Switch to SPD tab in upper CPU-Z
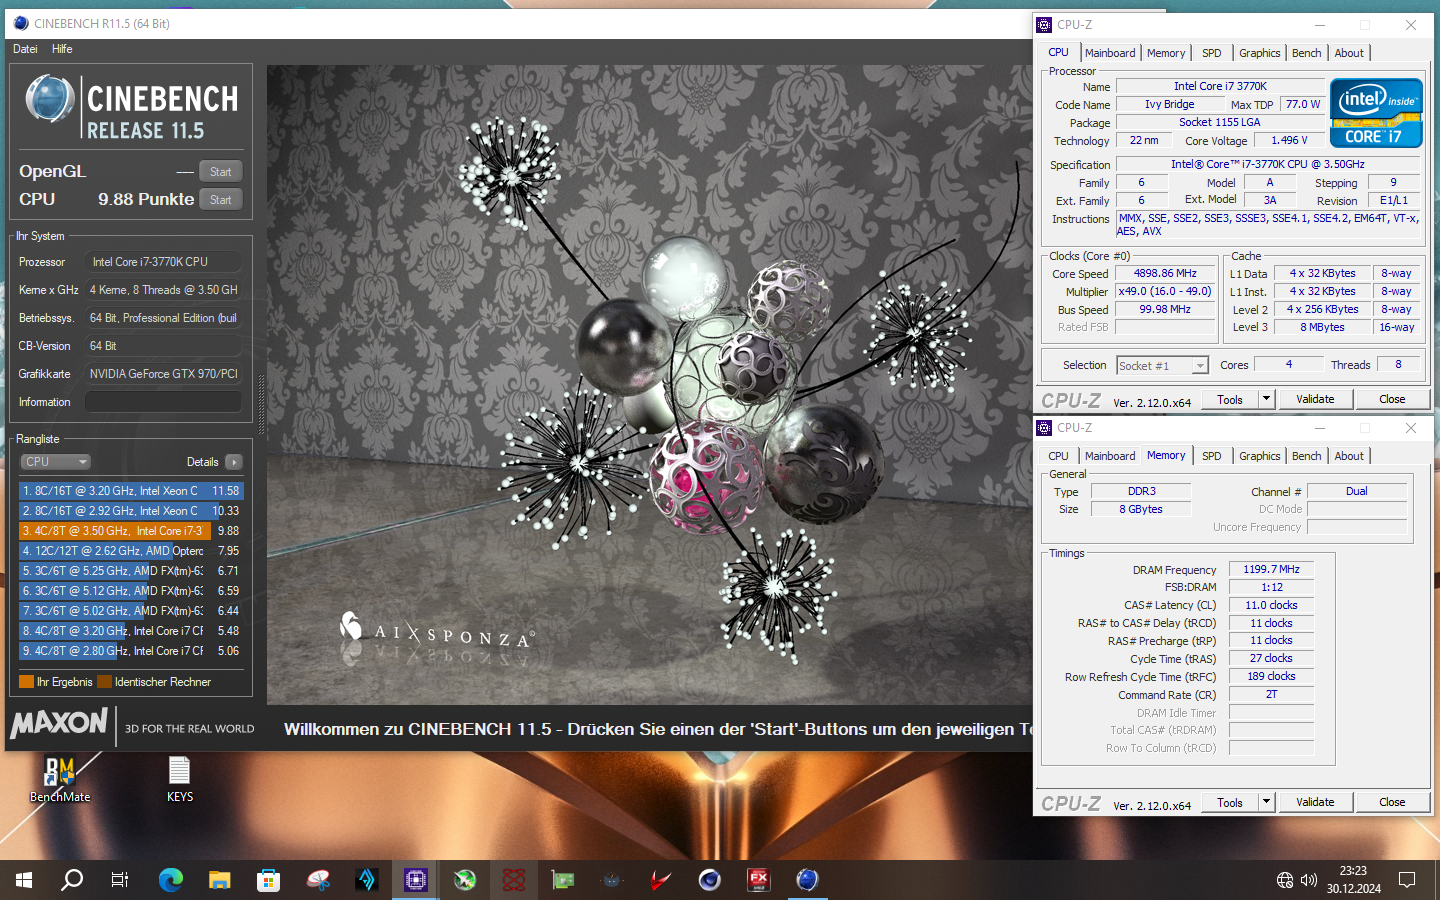The height and width of the screenshot is (900, 1440). (x=1212, y=53)
